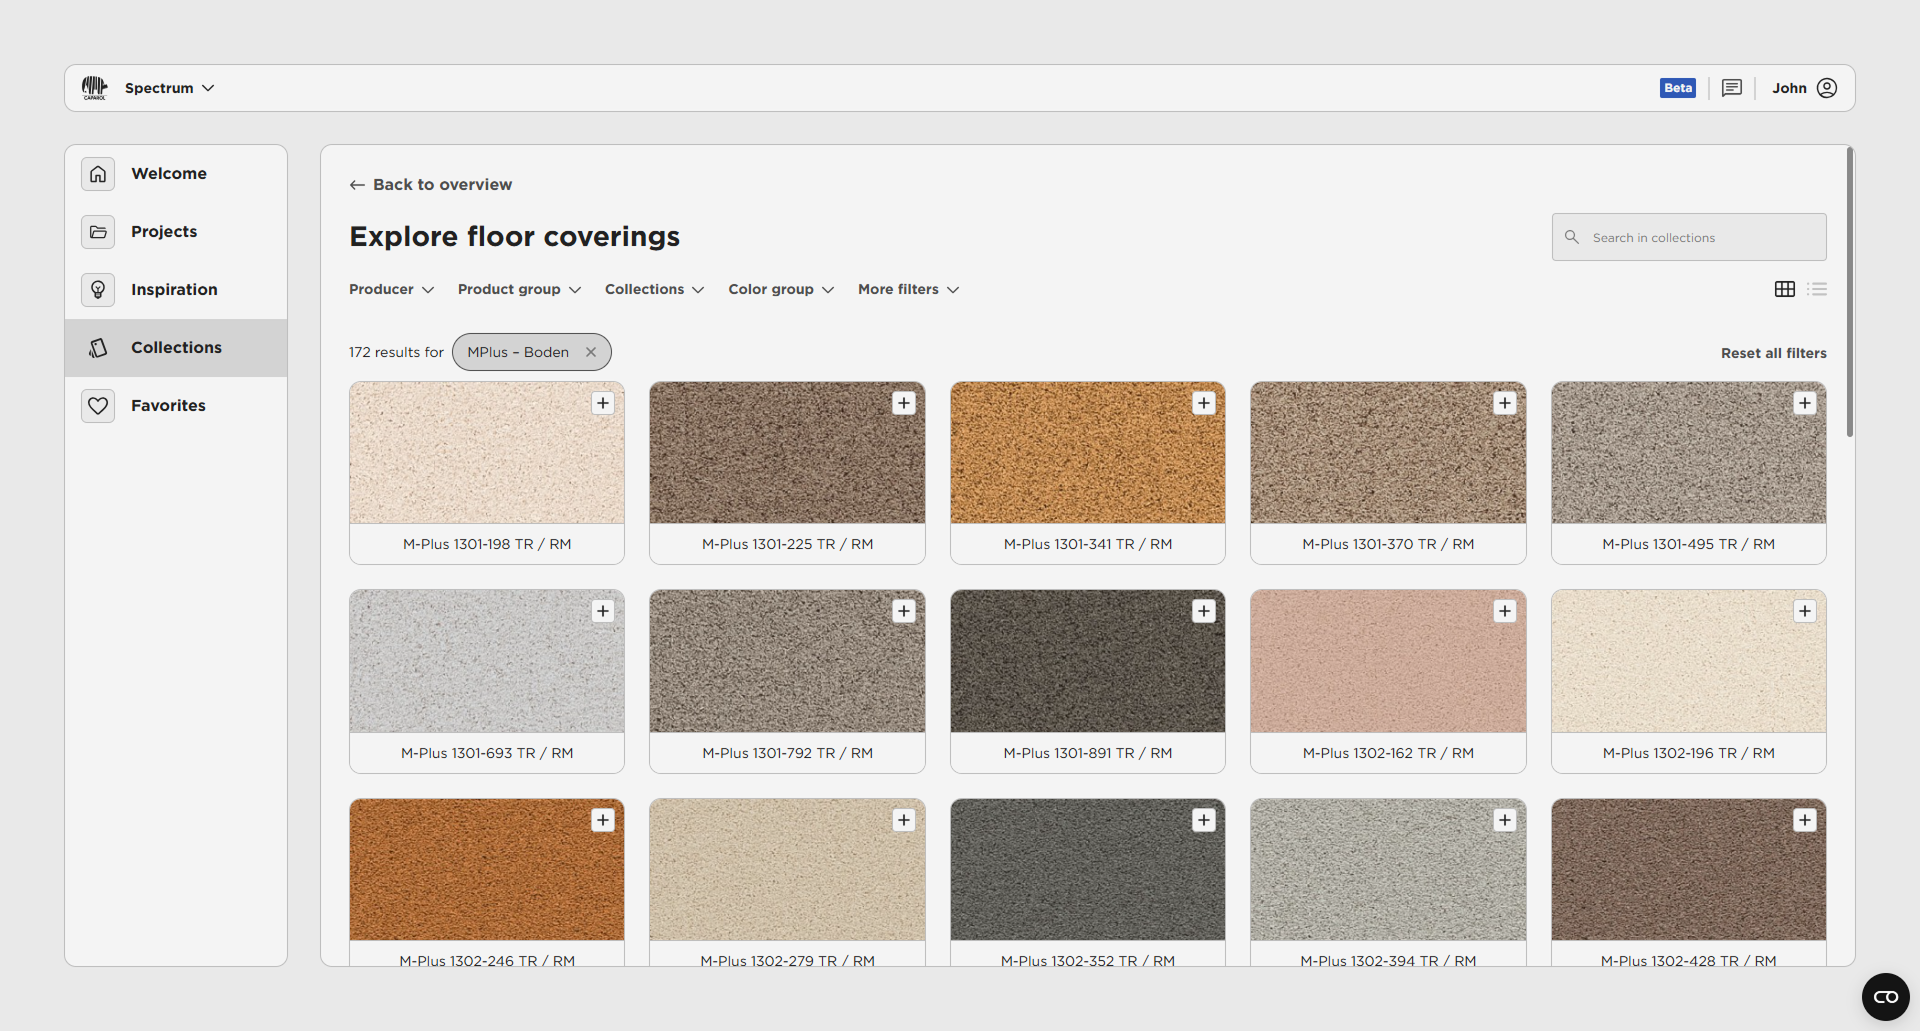Add M-Plus 1301-891 using plus icon
This screenshot has width=1920, height=1031.
click(1204, 611)
